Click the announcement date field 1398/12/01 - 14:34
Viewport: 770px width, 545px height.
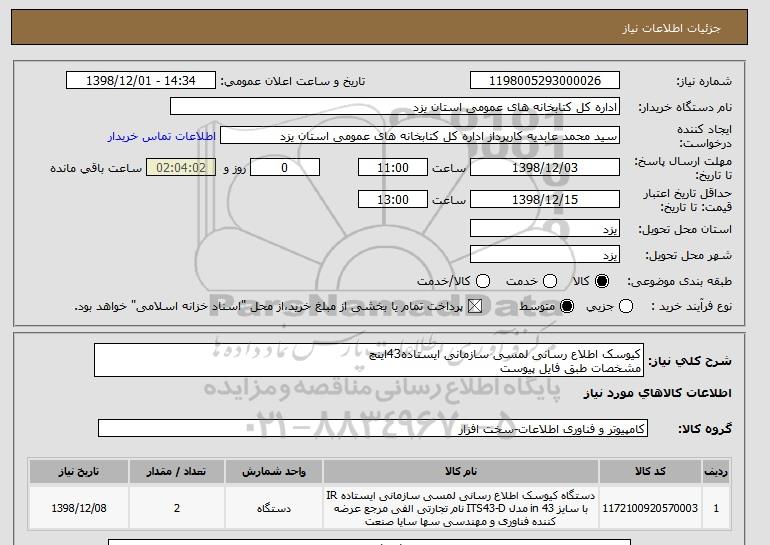[141, 81]
